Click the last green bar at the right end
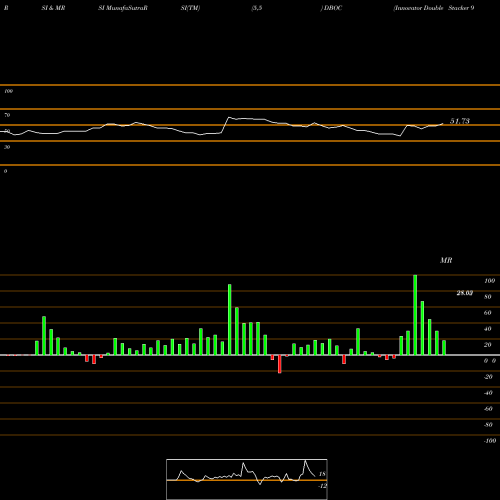 click(444, 348)
